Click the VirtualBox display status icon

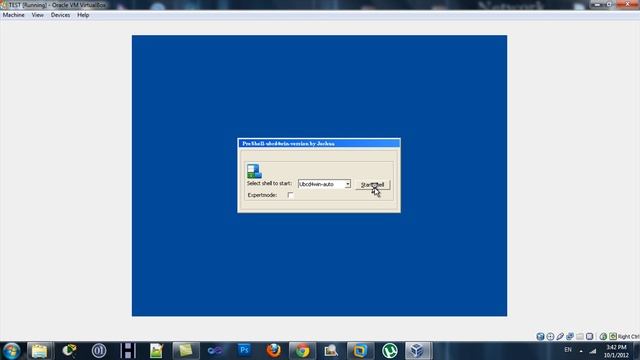[589, 336]
